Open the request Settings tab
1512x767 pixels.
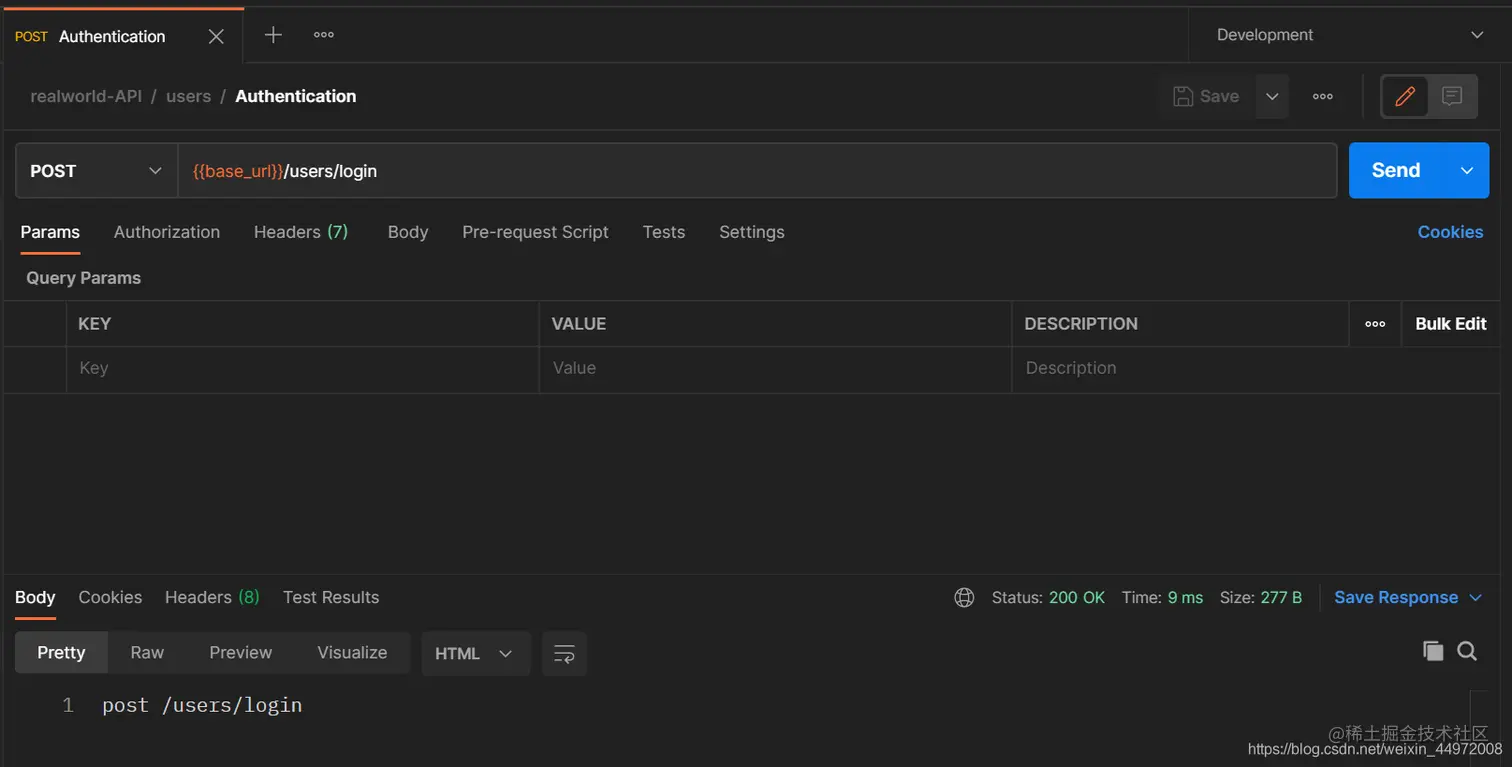point(752,232)
